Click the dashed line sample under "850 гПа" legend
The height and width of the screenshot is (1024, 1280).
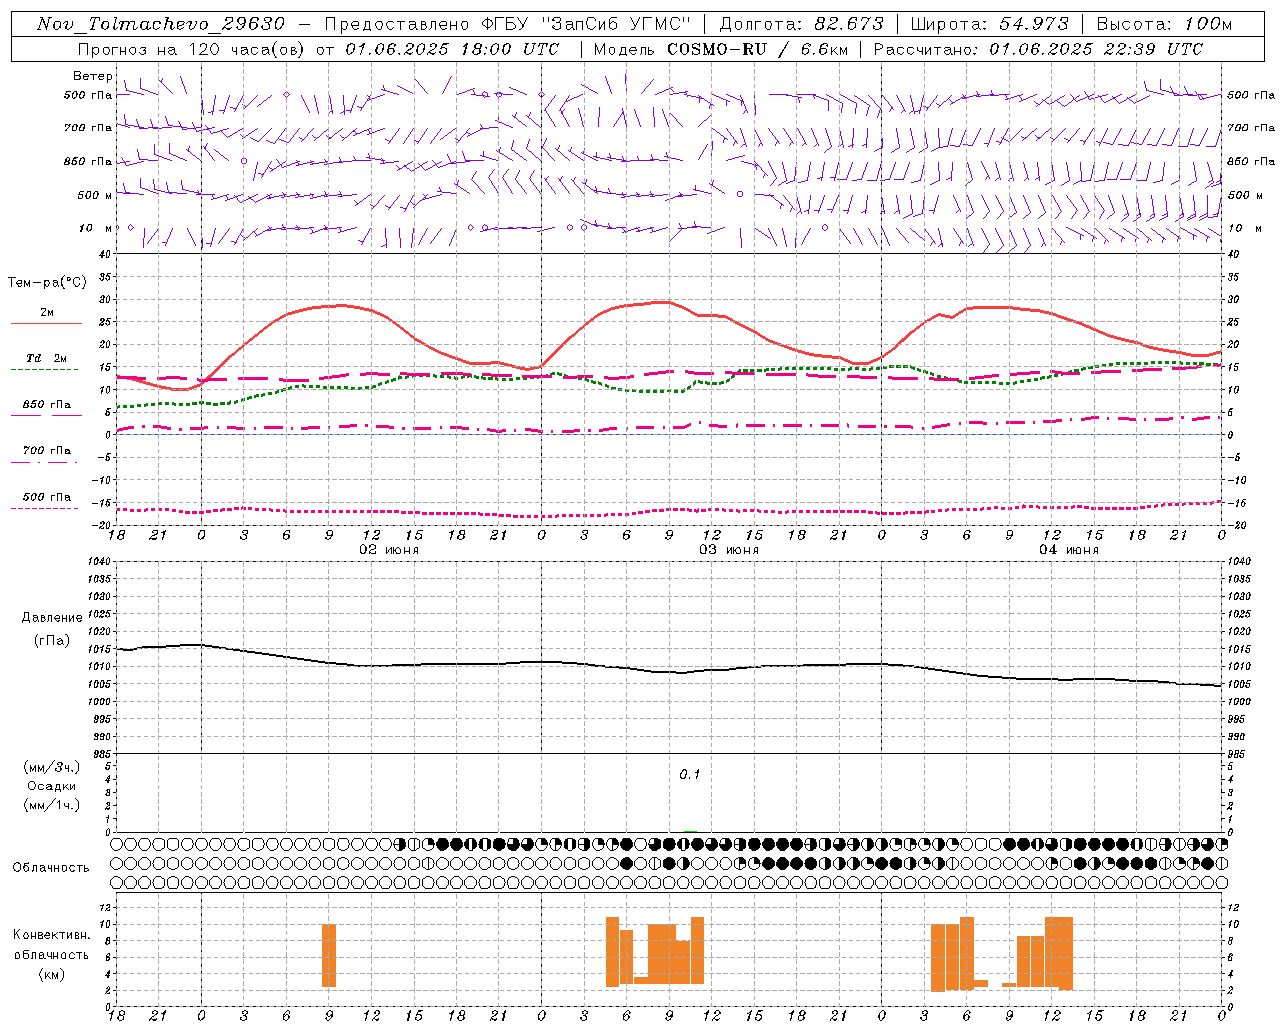click(46, 415)
